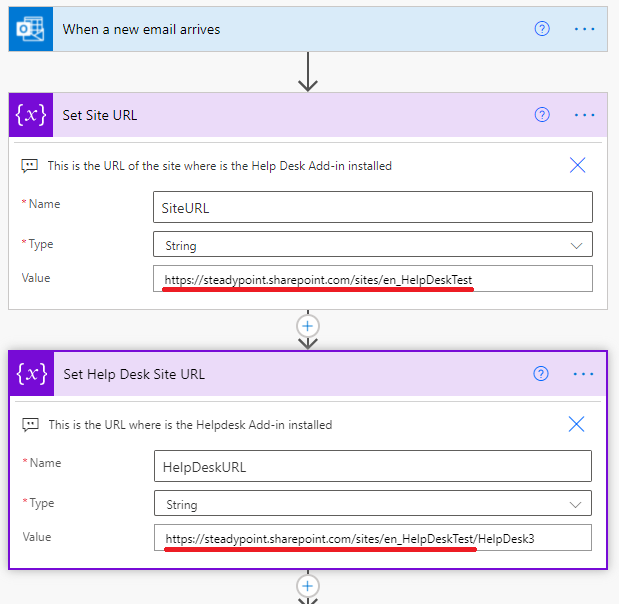This screenshot has height=604, width=619.
Task: Click the SiteURL name field
Action: pos(373,207)
